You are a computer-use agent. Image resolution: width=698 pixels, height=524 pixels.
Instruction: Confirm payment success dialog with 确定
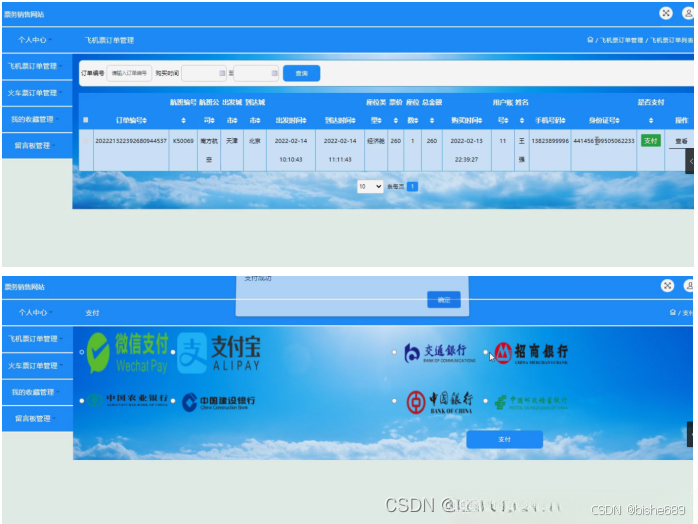pos(444,300)
